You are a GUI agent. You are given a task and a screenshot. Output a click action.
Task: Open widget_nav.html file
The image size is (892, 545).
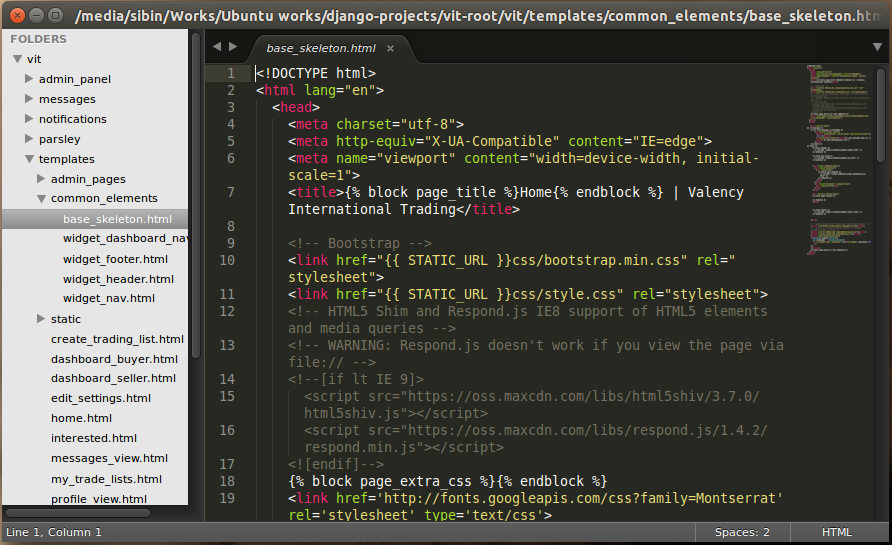109,298
